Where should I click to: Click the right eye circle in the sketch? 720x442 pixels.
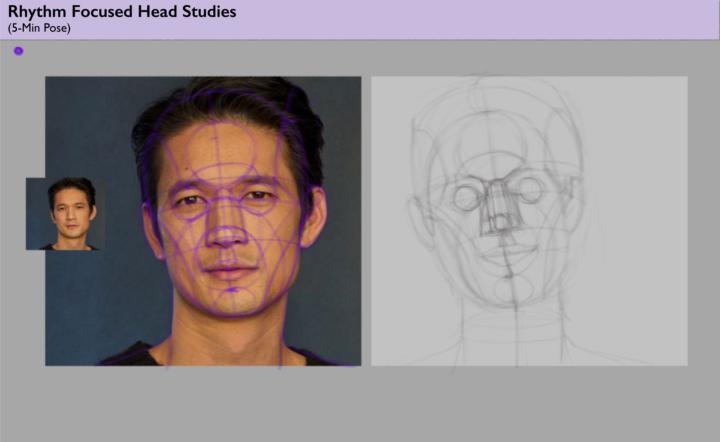pyautogui.click(x=530, y=190)
